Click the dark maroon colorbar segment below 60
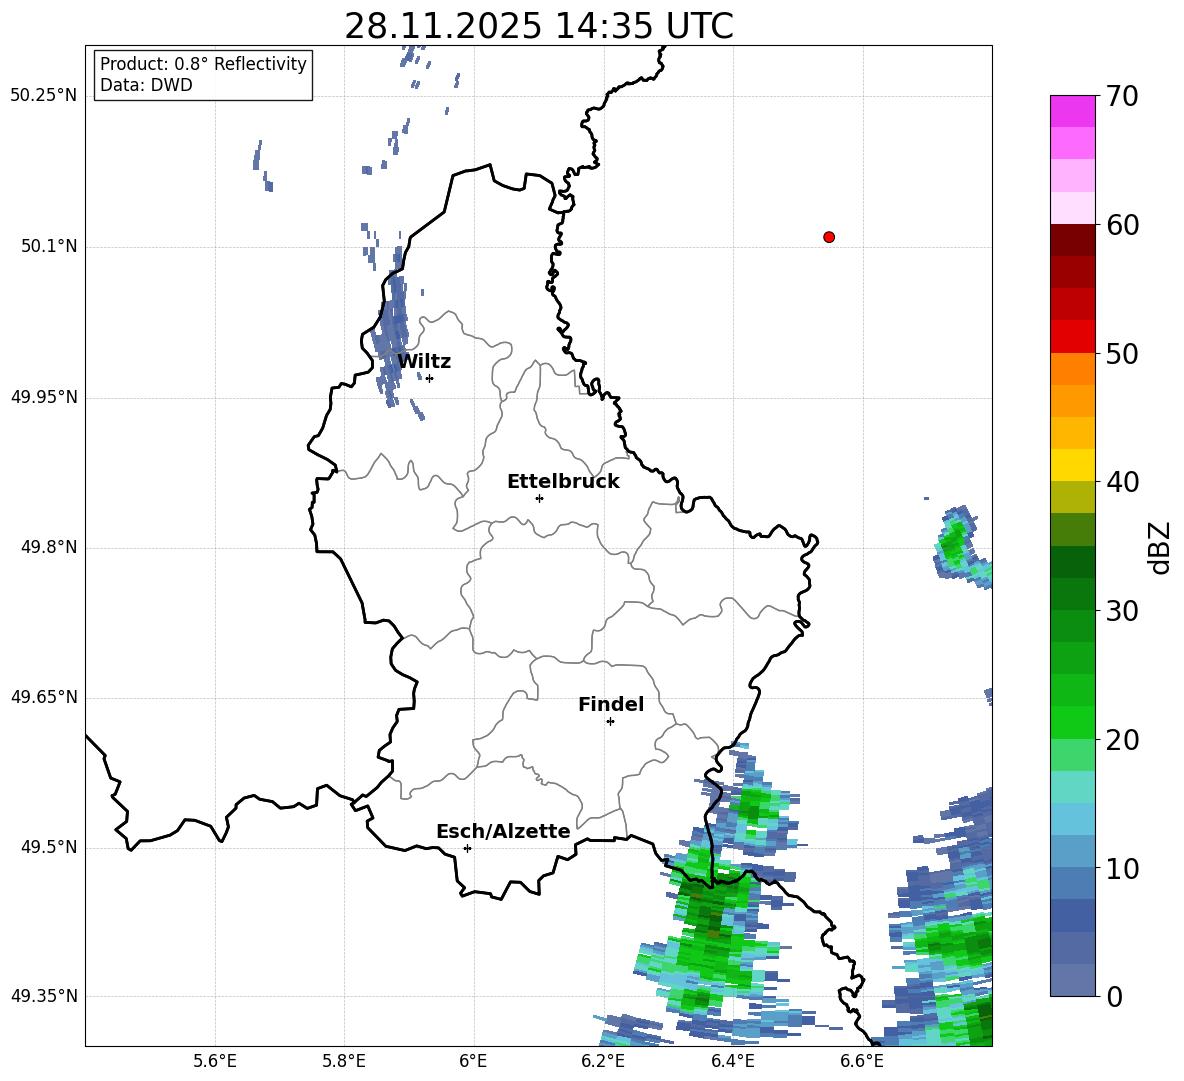The width and height of the screenshot is (1184, 1081). click(1072, 240)
